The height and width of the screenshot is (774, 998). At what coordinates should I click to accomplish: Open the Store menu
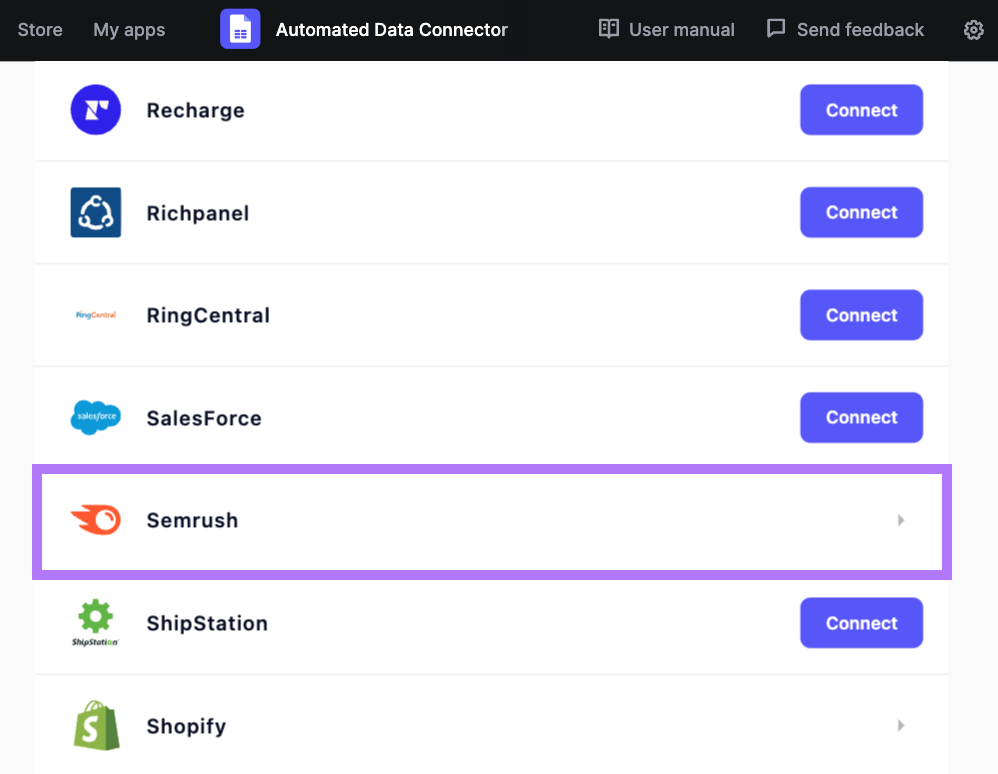(40, 30)
